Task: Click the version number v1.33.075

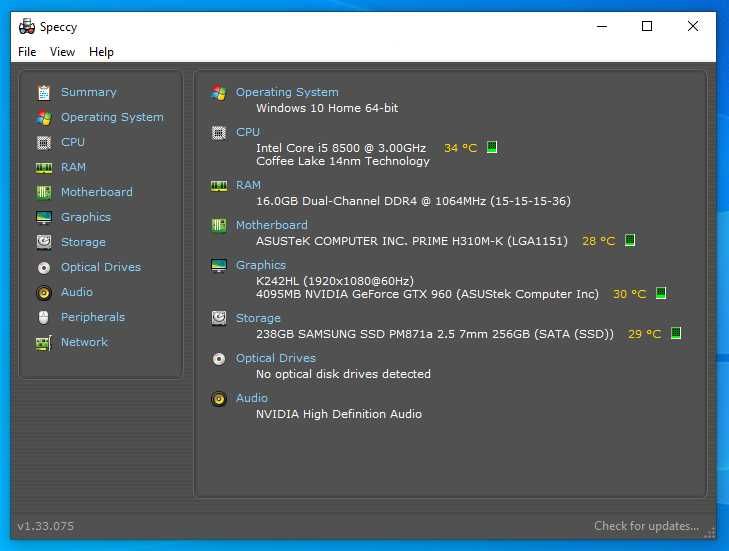Action: point(46,526)
